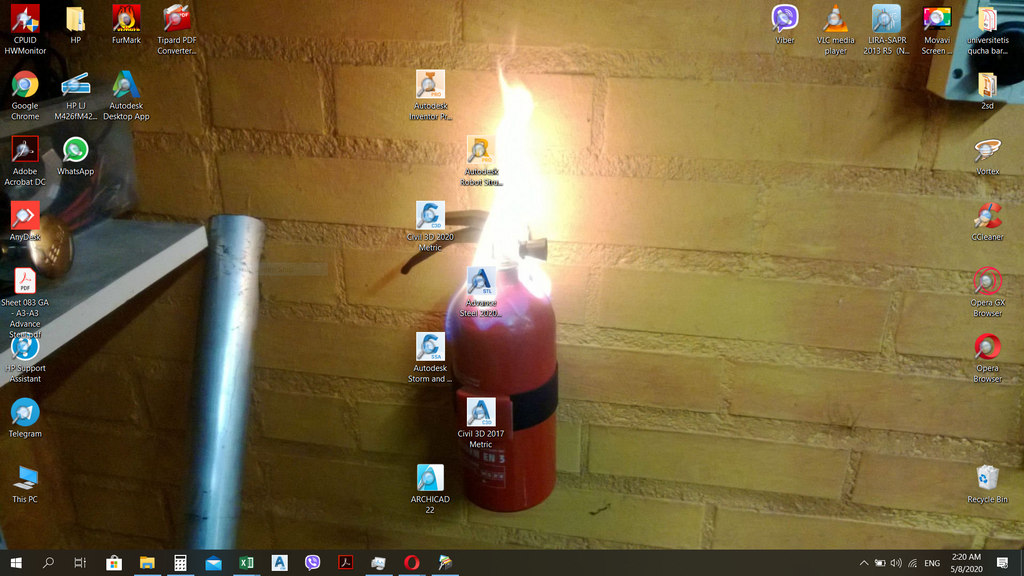Screen dimensions: 1024x576
Task: Open Viber desktop shortcut
Action: coord(784,25)
